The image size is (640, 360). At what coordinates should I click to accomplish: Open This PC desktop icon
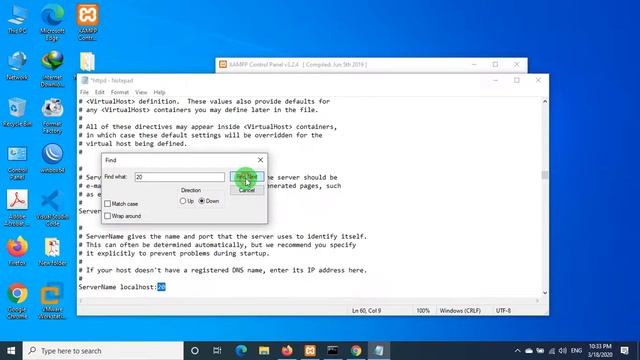17,19
